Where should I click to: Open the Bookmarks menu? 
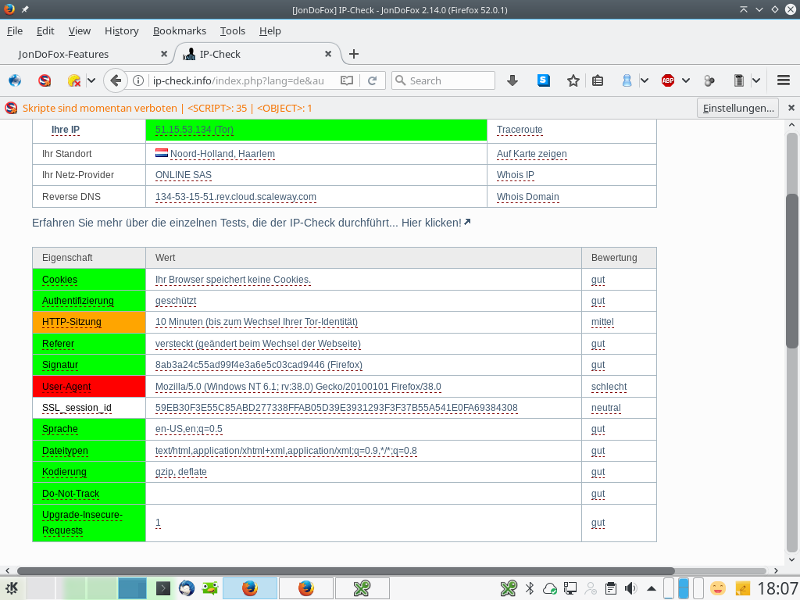180,31
